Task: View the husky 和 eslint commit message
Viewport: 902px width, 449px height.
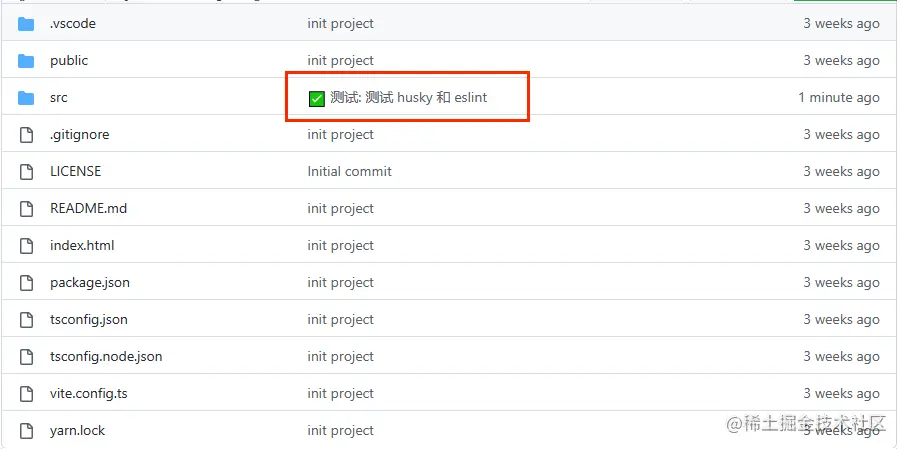Action: click(x=408, y=98)
